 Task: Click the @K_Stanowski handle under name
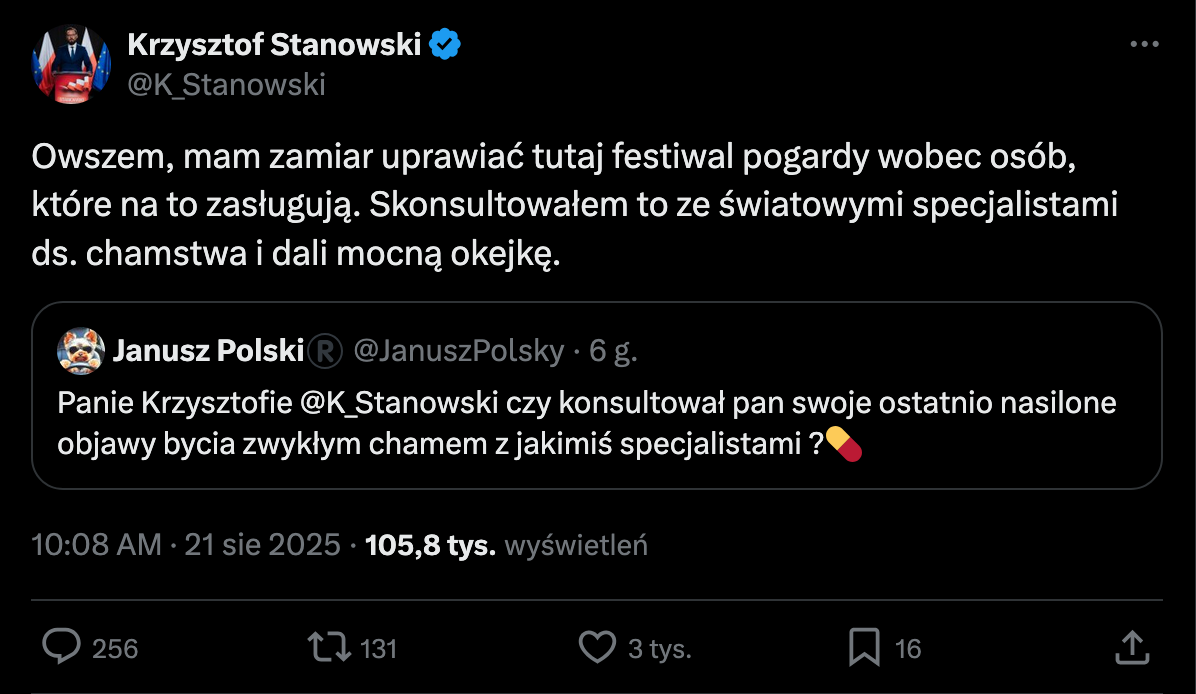227,85
